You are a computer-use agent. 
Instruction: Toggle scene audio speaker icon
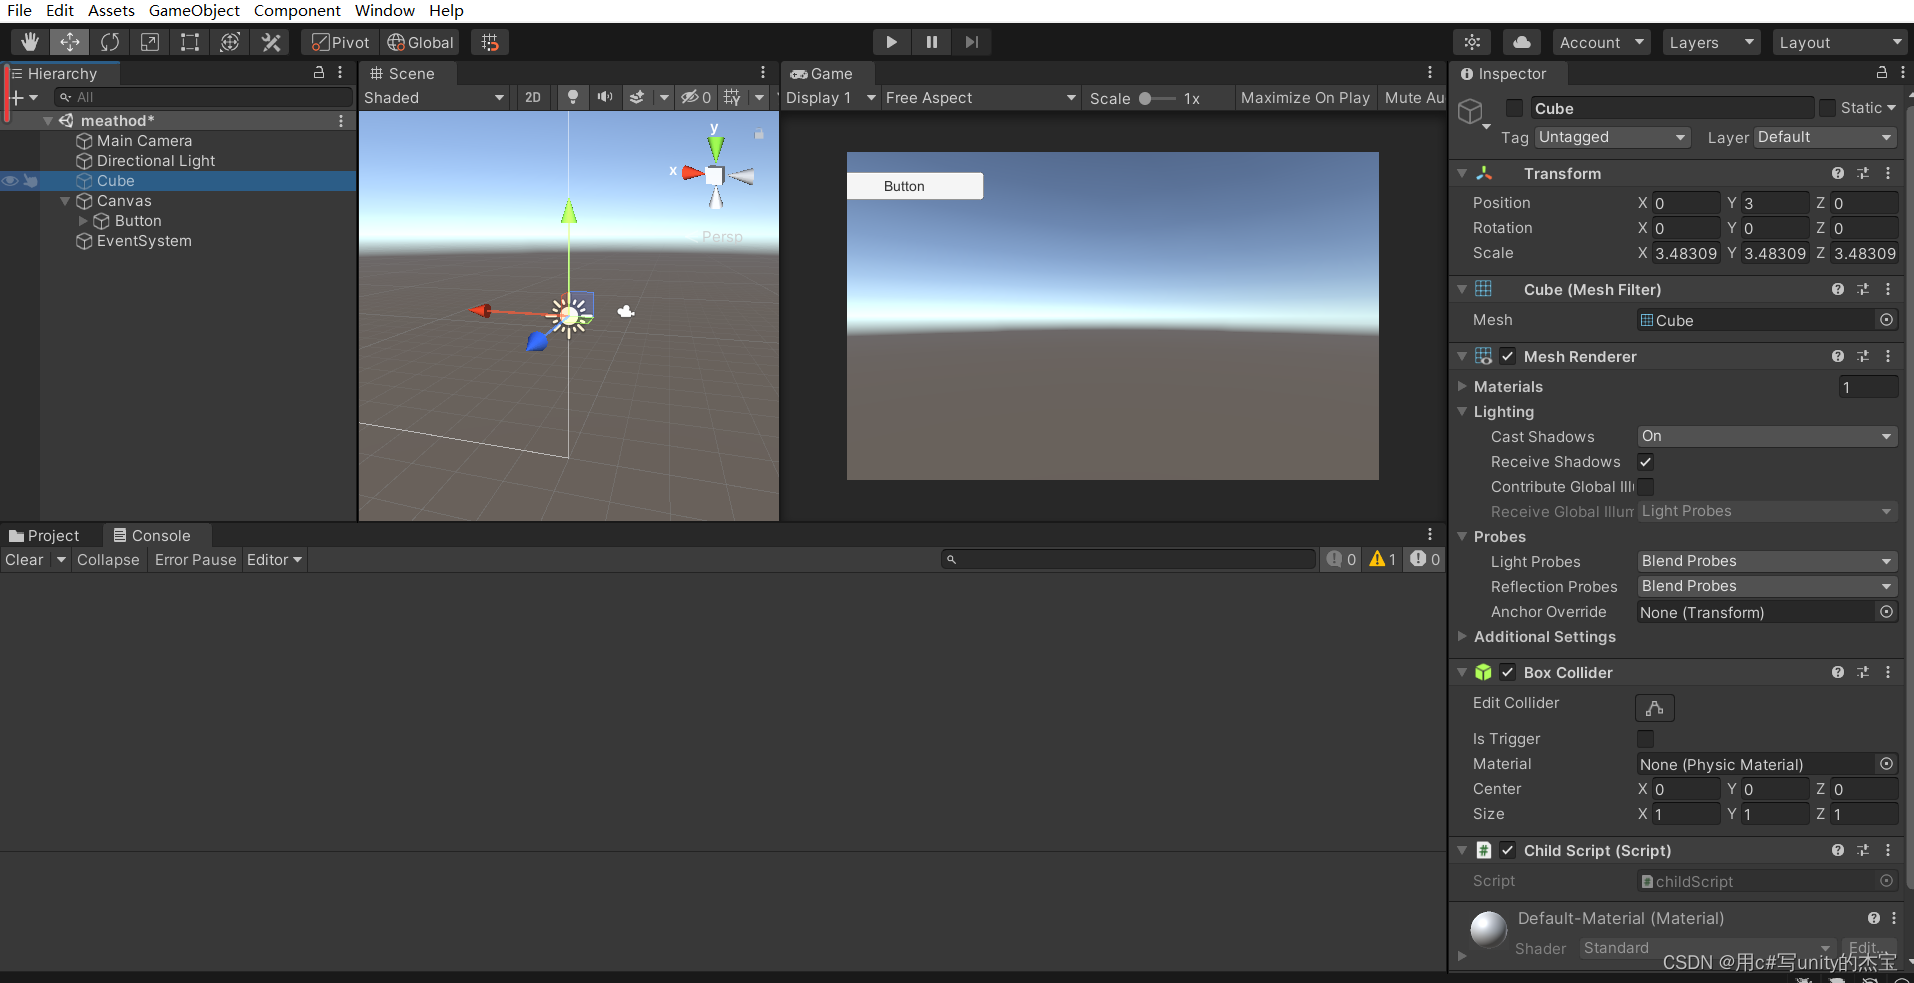click(604, 97)
